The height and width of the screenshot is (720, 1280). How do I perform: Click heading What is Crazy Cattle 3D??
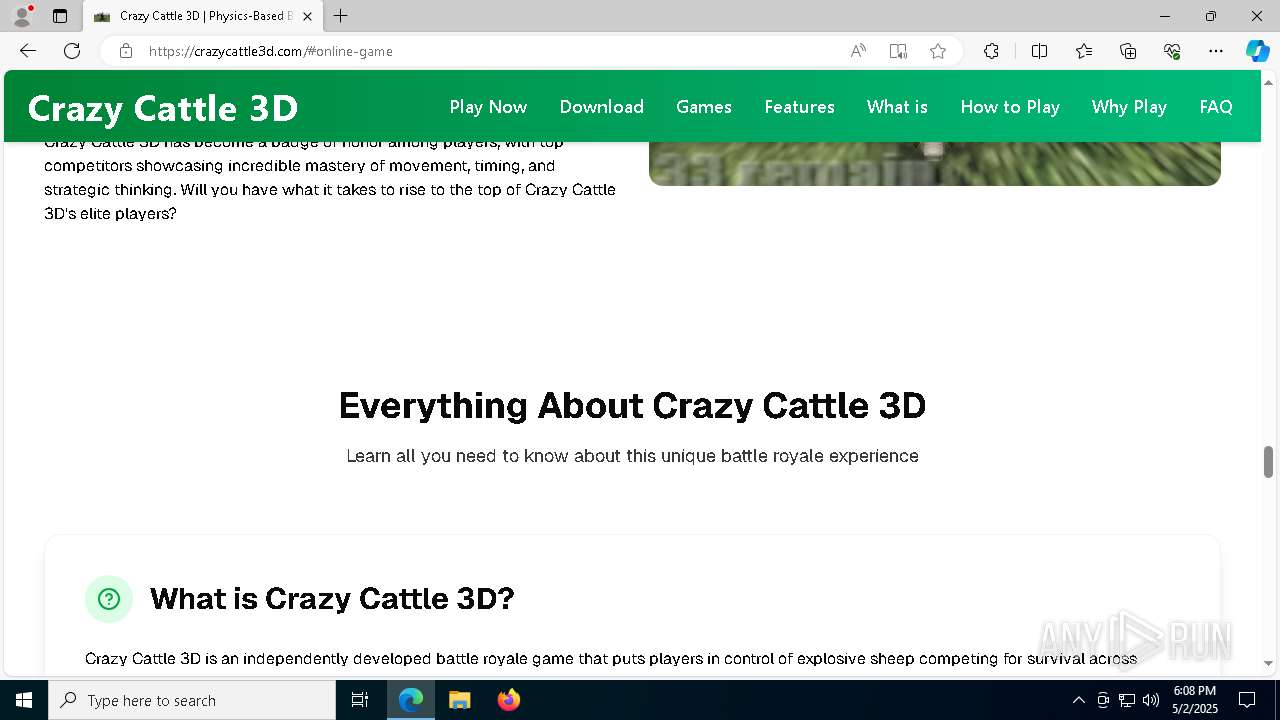point(332,599)
